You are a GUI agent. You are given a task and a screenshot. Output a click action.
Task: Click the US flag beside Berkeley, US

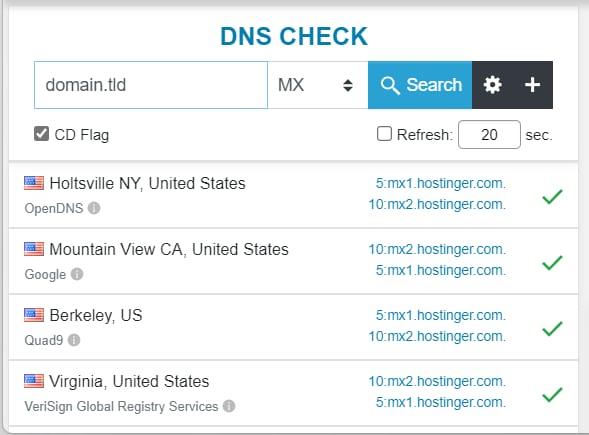(34, 315)
